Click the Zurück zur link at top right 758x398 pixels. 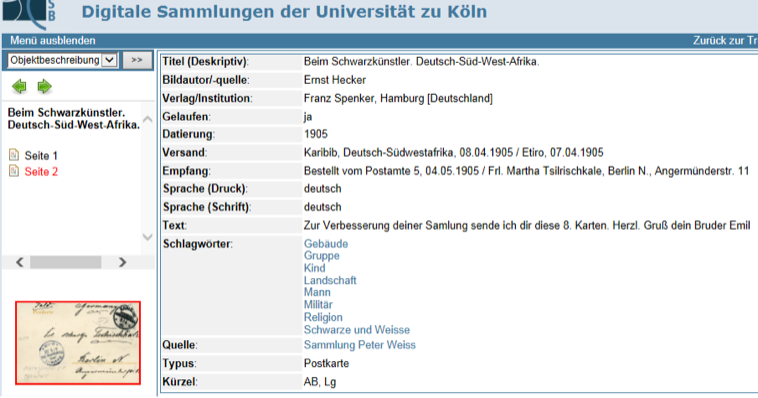click(x=725, y=41)
